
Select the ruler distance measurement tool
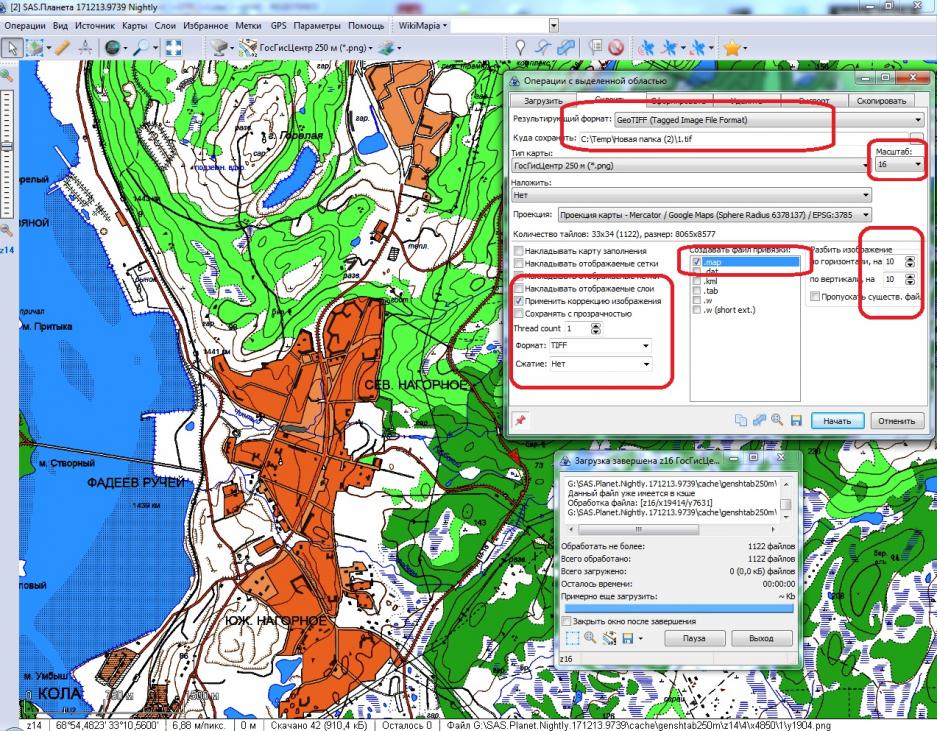(x=61, y=46)
